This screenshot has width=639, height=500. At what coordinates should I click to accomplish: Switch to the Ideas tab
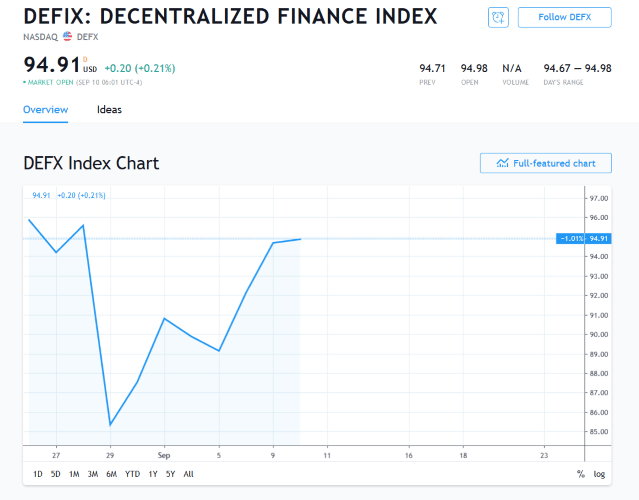[109, 109]
